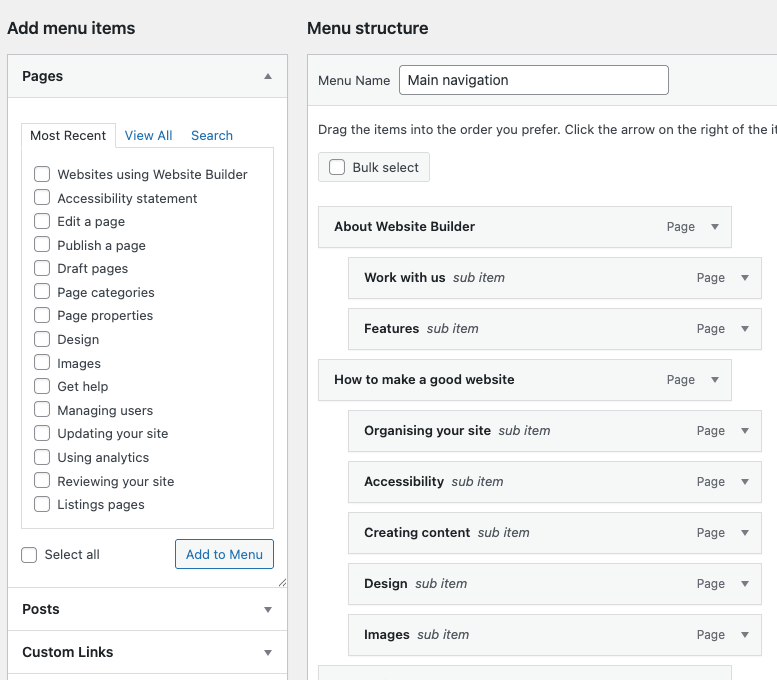The width and height of the screenshot is (777, 680).
Task: Expand the Features sub item arrow
Action: pyautogui.click(x=744, y=329)
